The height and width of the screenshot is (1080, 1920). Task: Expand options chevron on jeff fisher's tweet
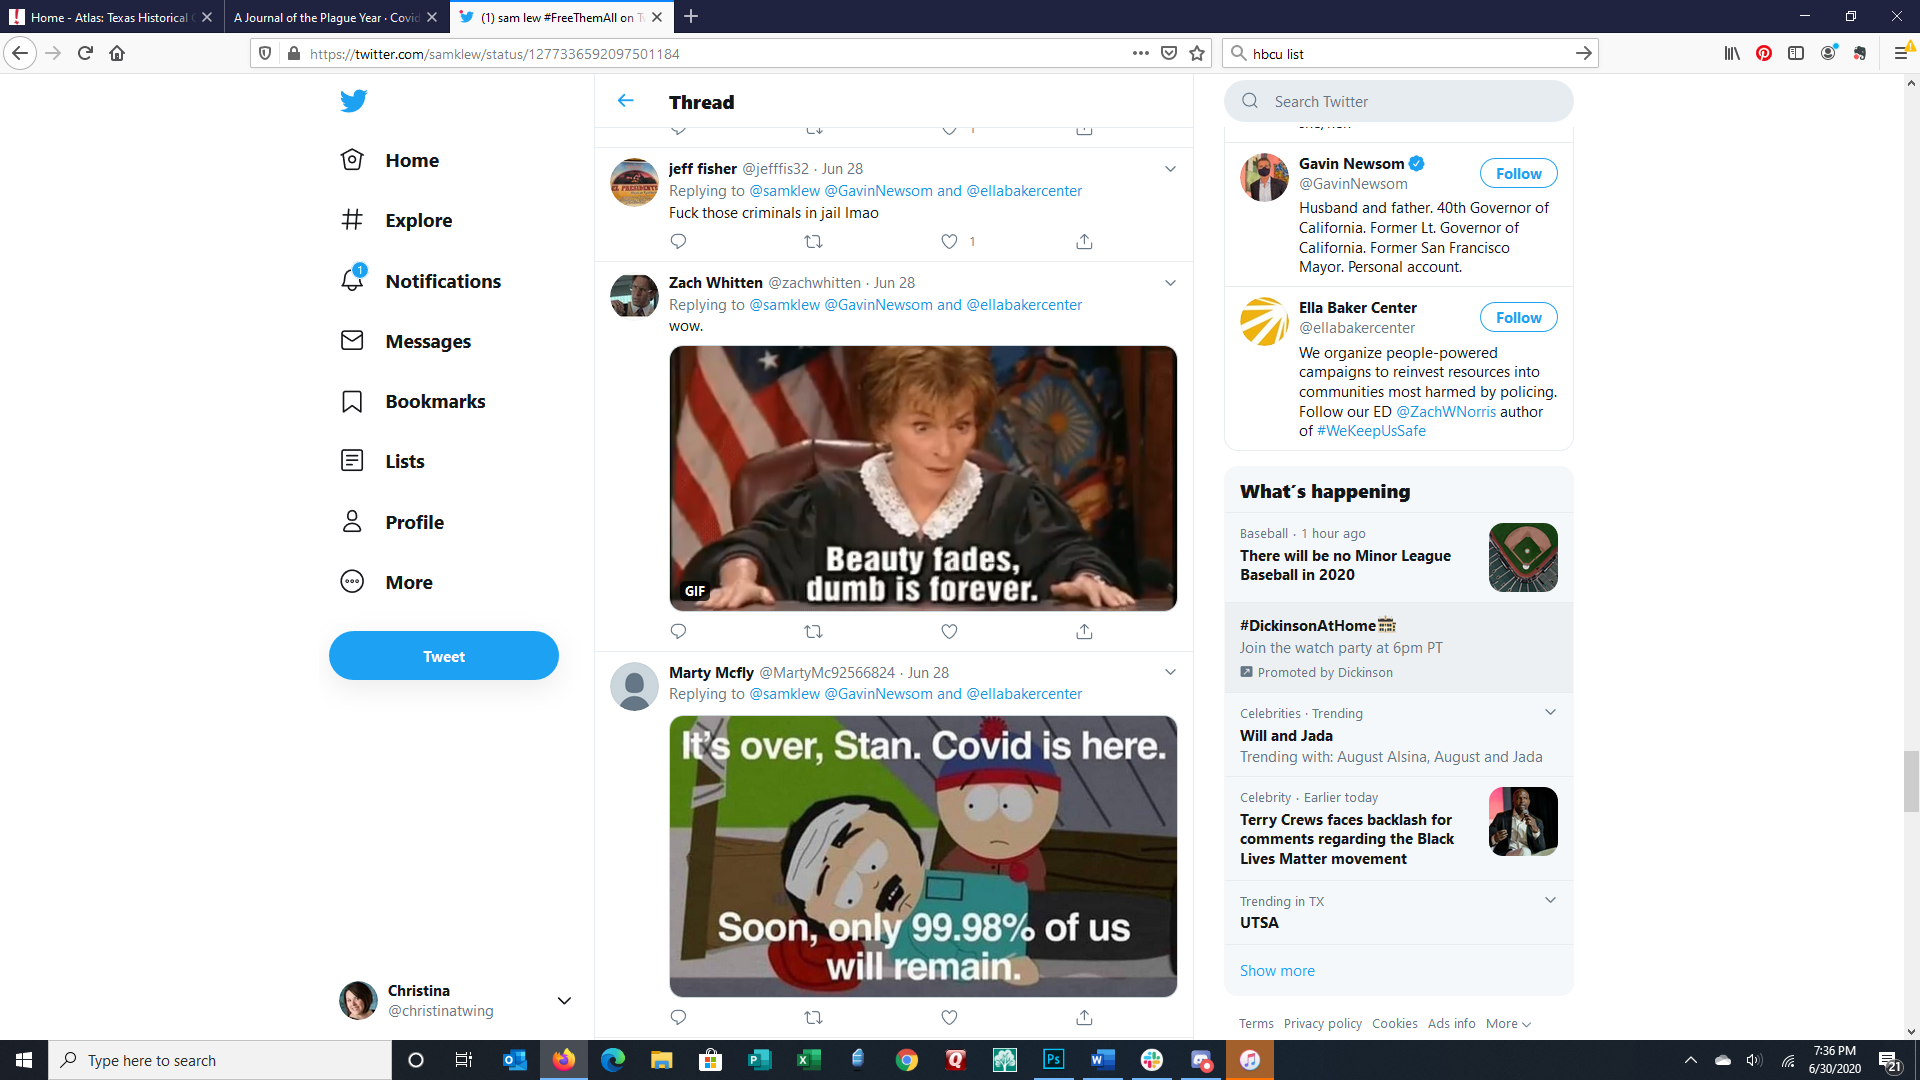1170,169
